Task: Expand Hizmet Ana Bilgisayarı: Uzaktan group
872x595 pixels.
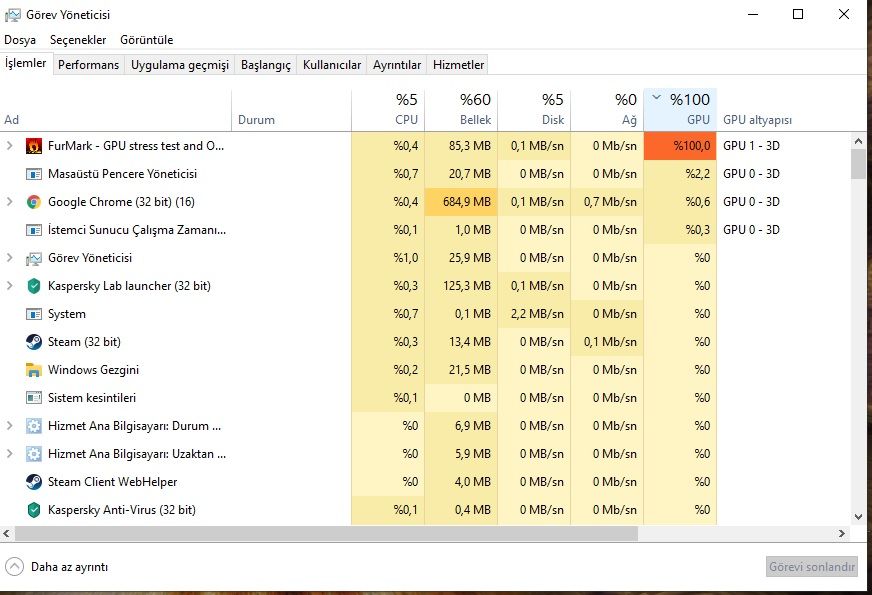Action: coord(9,453)
